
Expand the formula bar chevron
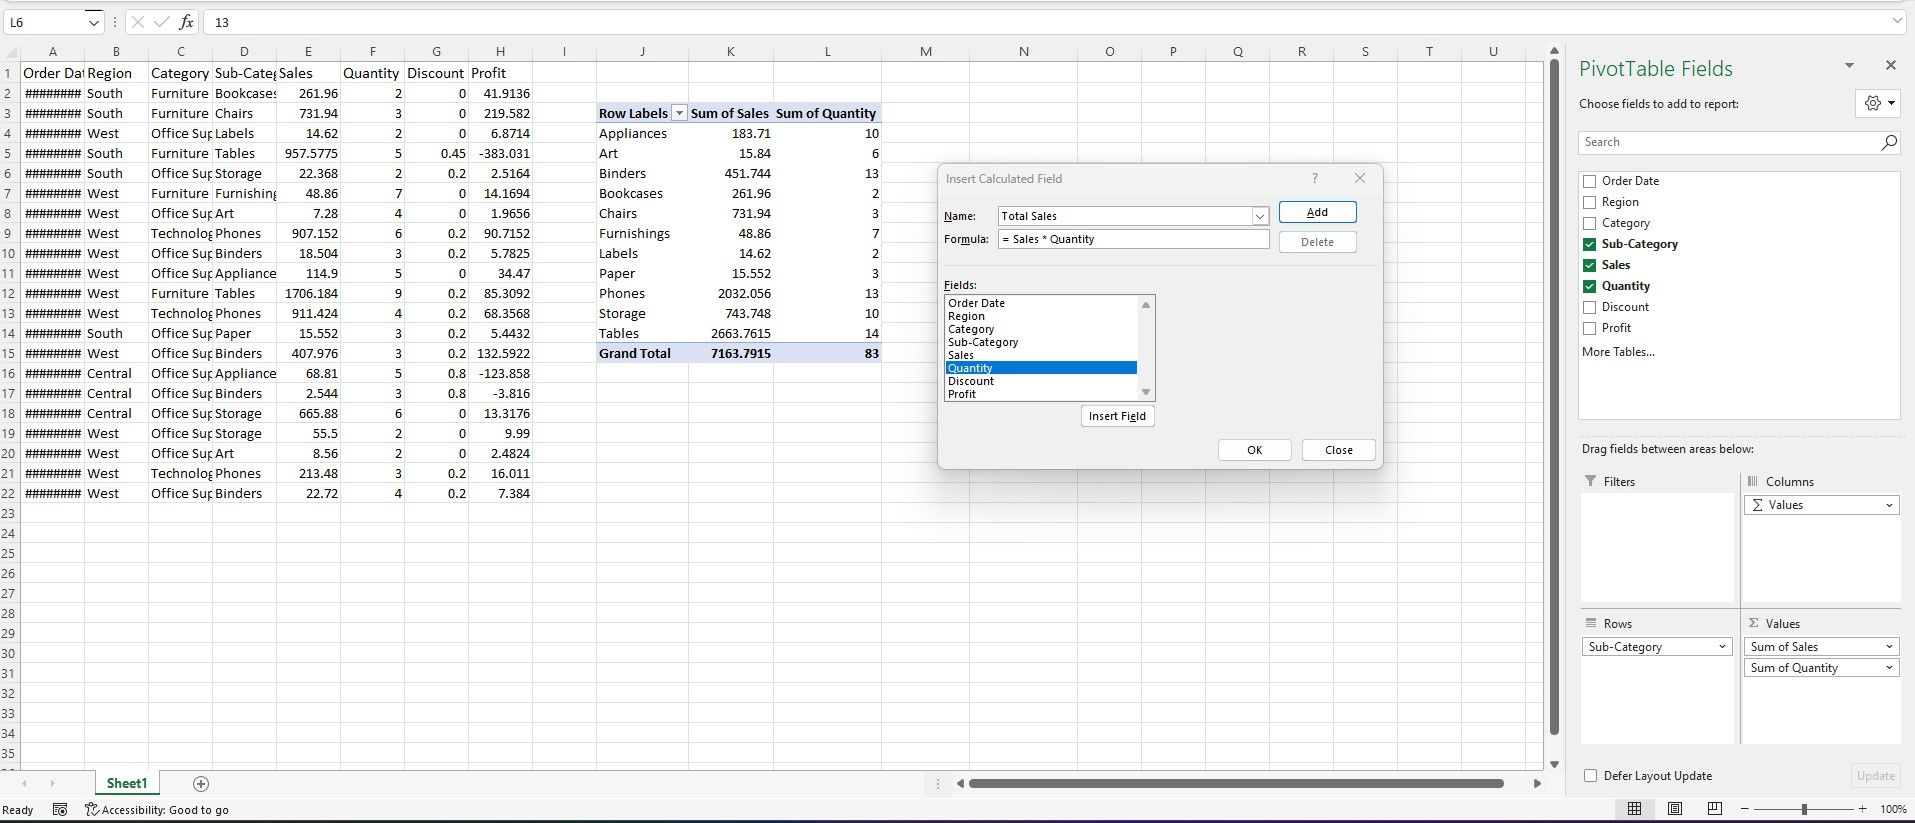coord(1897,21)
